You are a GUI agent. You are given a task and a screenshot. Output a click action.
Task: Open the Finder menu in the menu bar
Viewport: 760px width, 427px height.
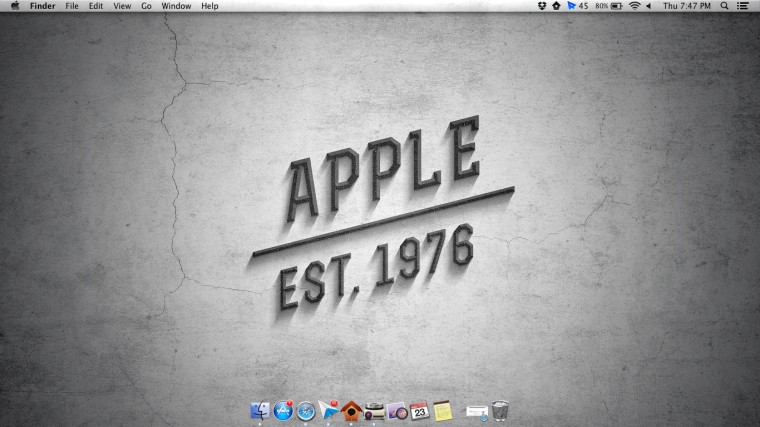pyautogui.click(x=43, y=6)
